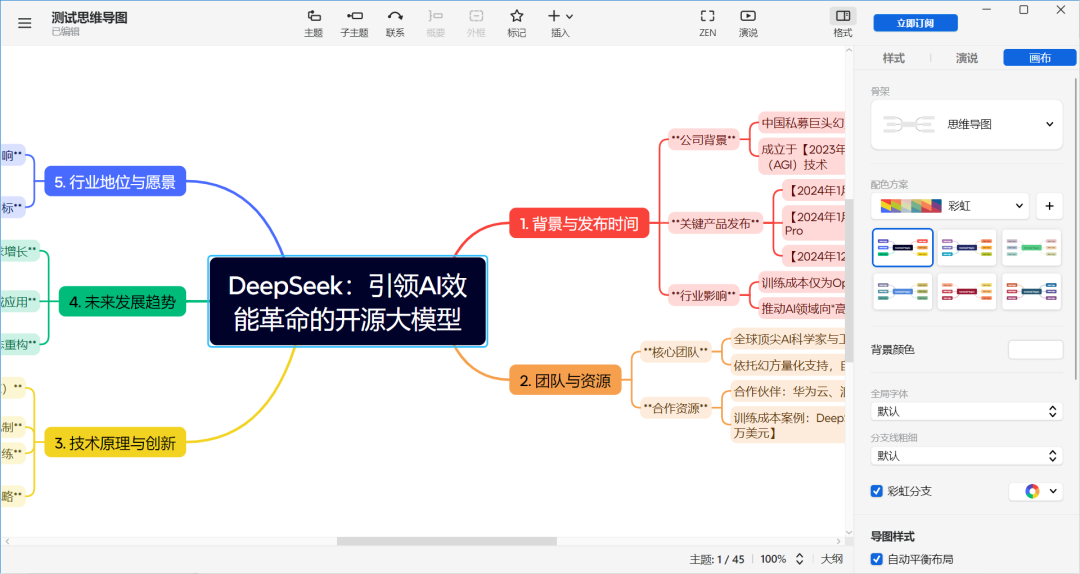Click the 外框 boundary tool

pyautogui.click(x=476, y=23)
